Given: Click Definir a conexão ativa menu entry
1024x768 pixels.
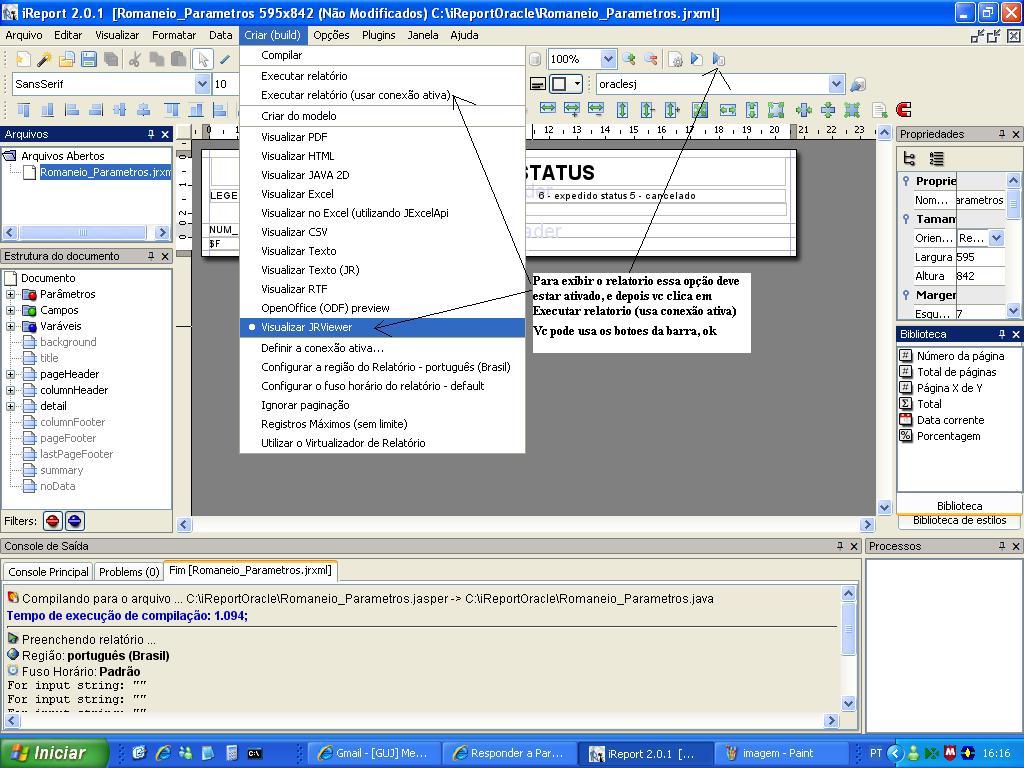Looking at the screenshot, I should point(382,348).
